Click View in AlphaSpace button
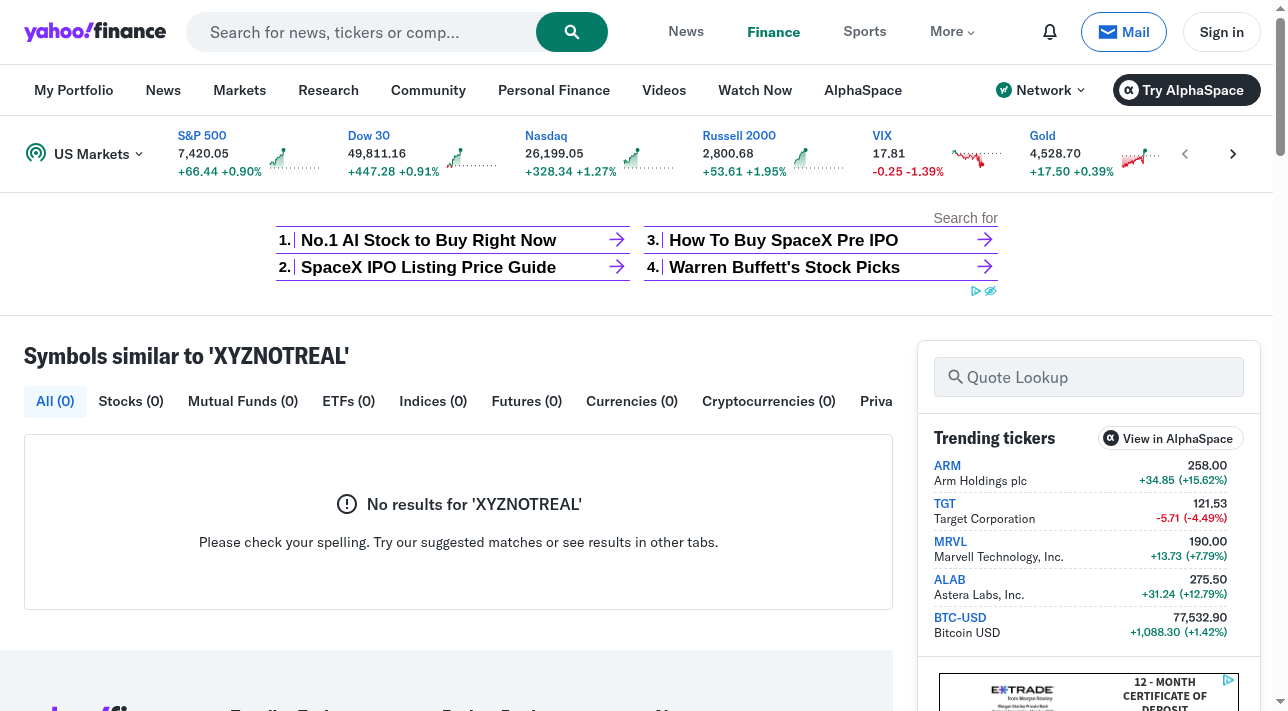The height and width of the screenshot is (711, 1288). [1171, 438]
